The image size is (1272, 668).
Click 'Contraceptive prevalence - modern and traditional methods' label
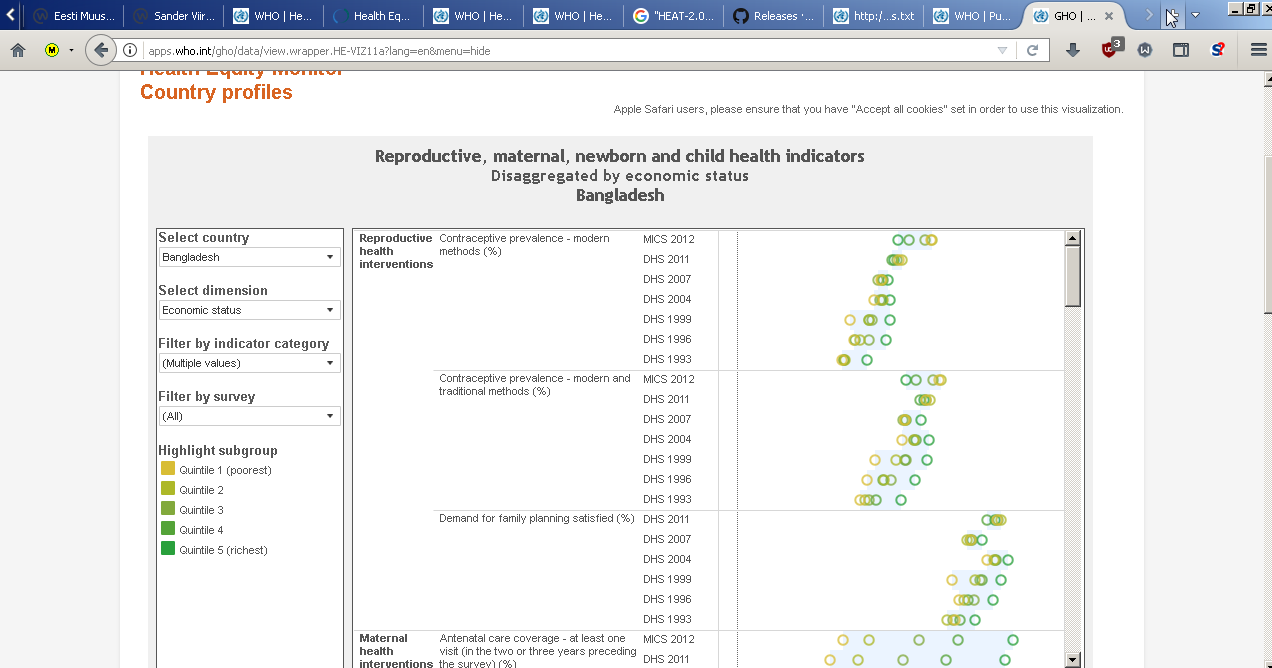pos(535,385)
